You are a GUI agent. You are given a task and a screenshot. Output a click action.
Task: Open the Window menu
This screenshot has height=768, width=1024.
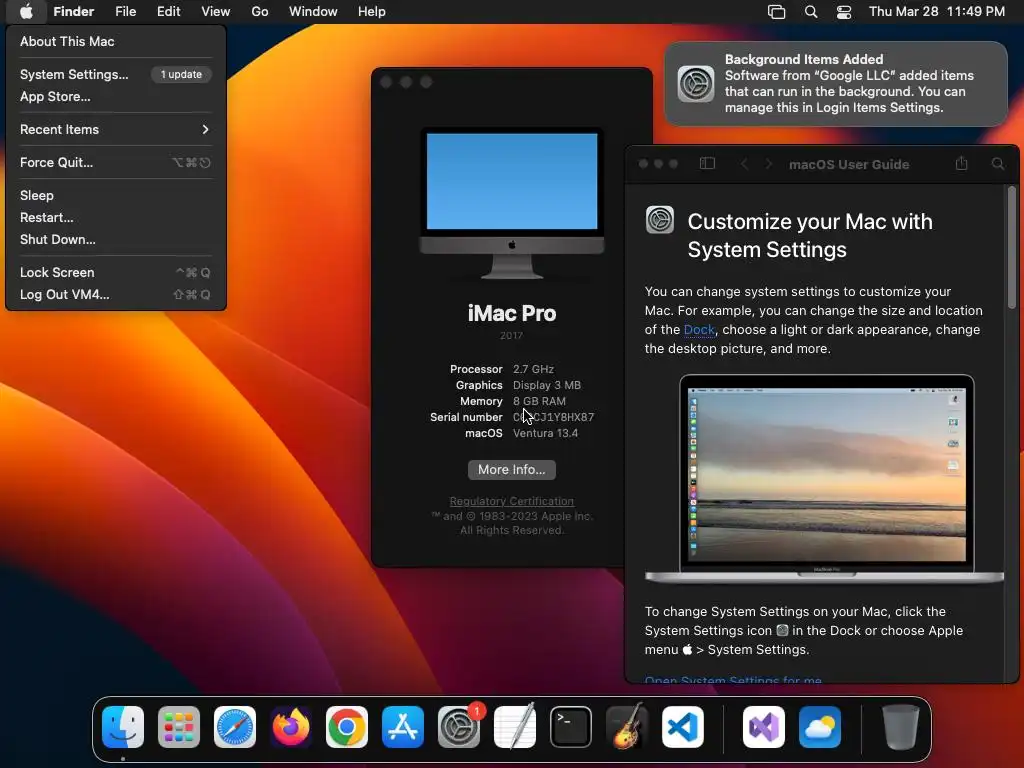[x=313, y=12]
